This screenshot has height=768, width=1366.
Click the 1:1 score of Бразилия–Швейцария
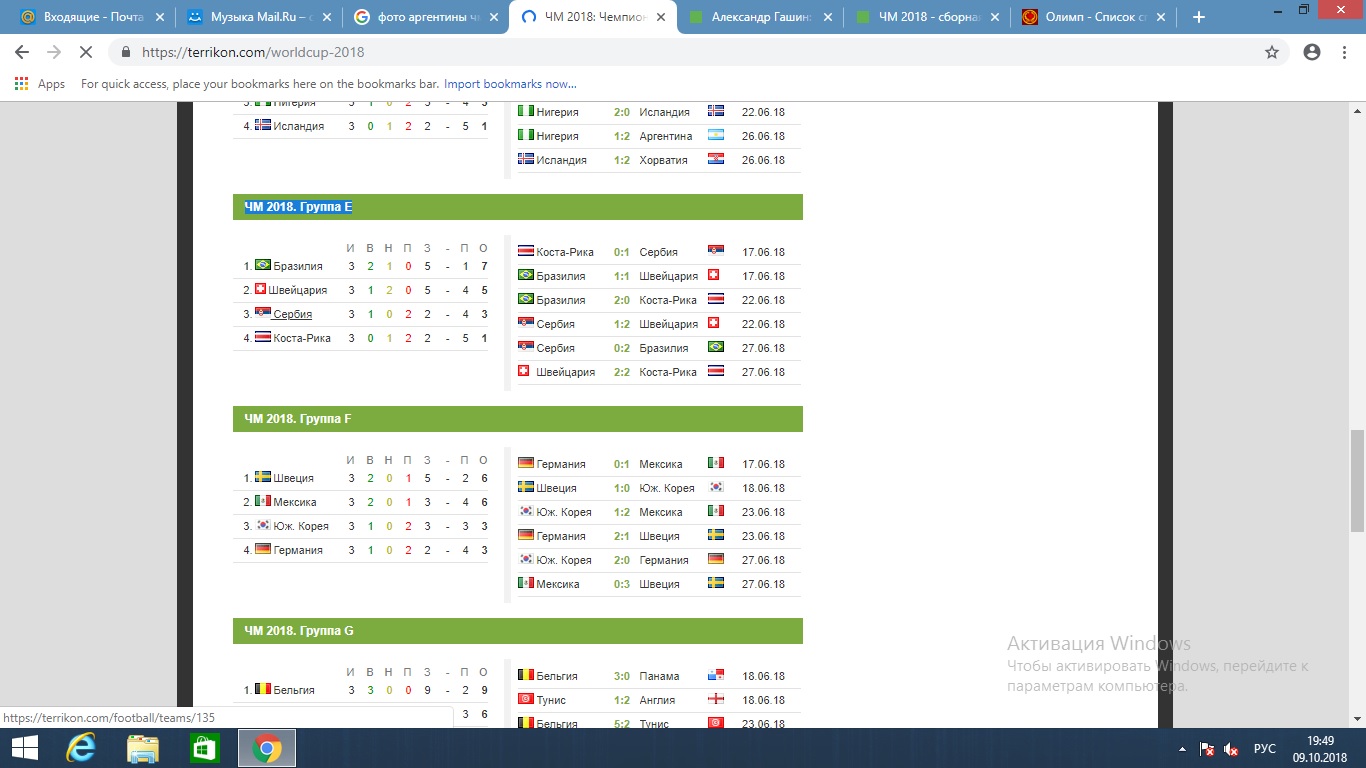point(622,276)
